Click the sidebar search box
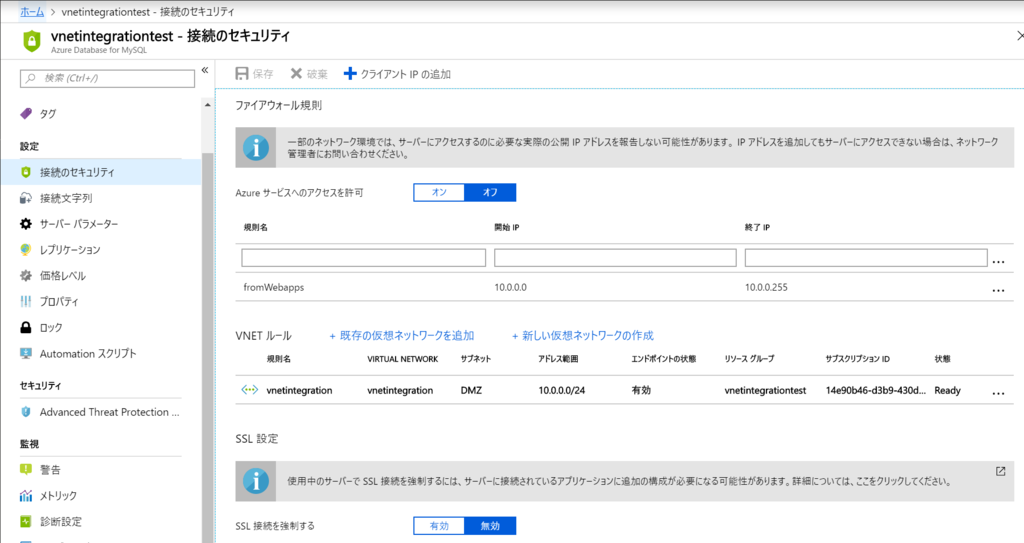Screen dimensions: 1024x543 click(108, 78)
